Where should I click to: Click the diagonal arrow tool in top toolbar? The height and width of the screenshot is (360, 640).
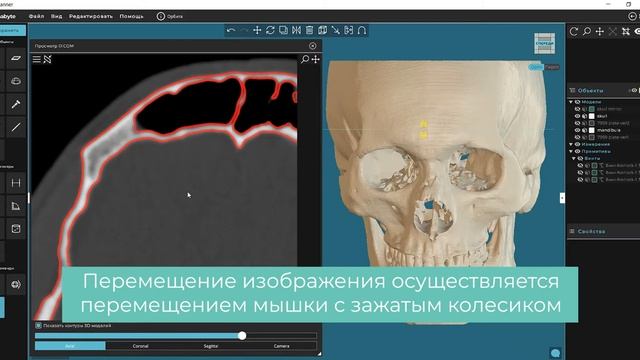click(x=336, y=30)
